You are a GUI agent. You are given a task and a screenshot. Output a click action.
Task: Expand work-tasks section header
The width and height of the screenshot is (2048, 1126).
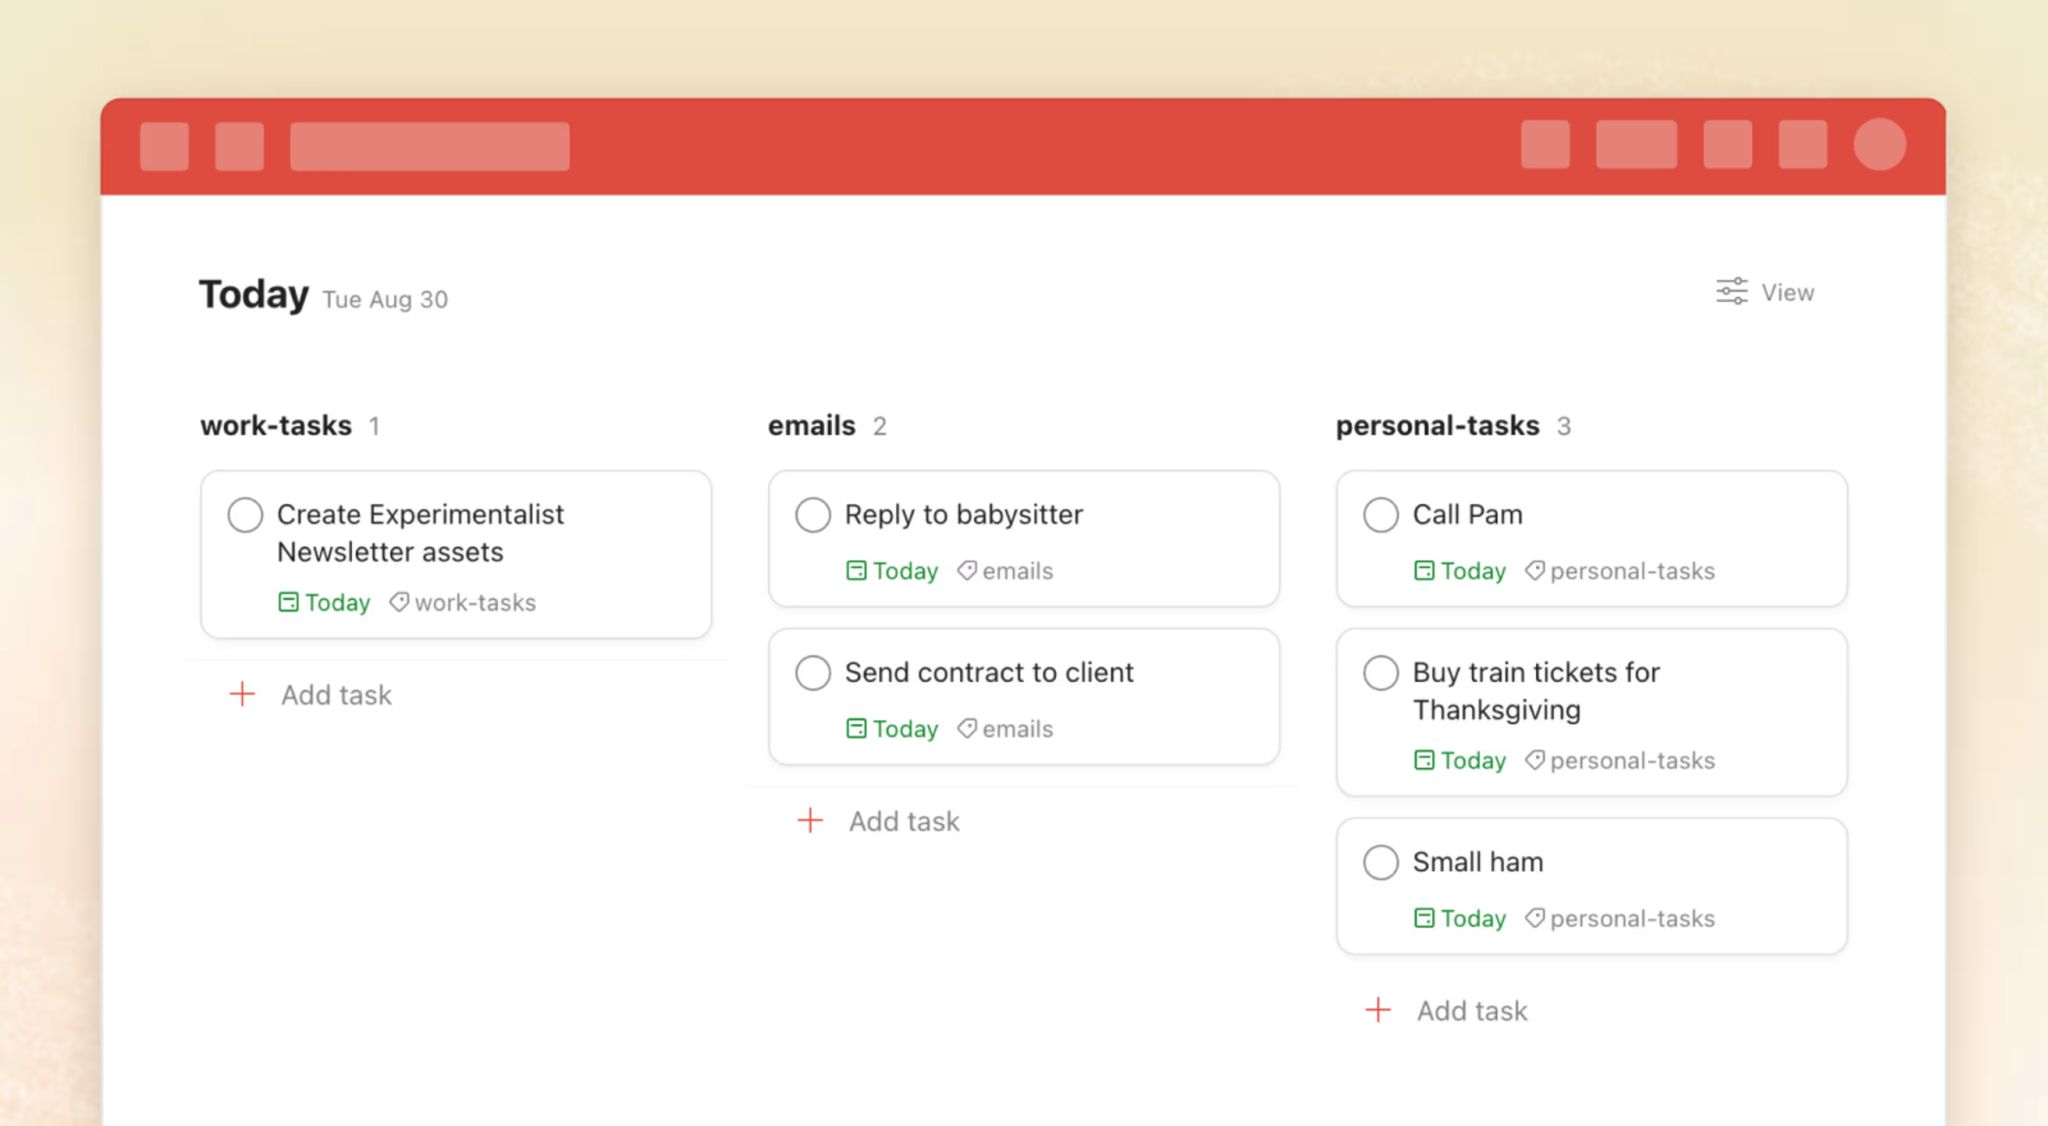[x=277, y=426]
